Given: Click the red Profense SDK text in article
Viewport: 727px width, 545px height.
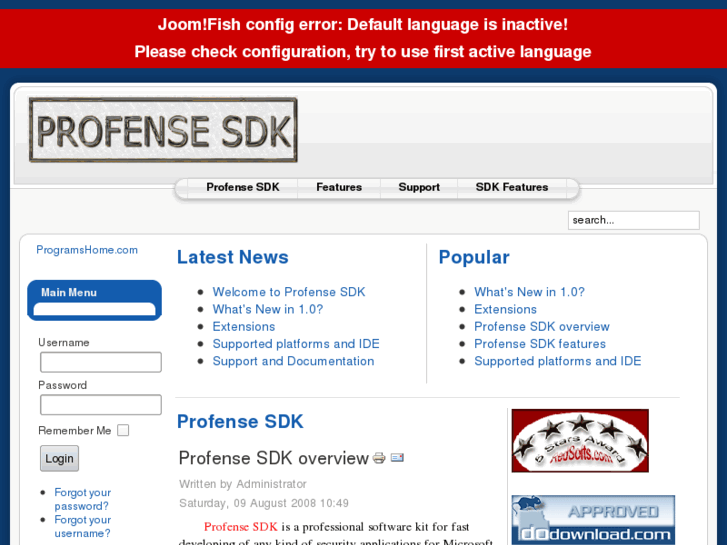Looking at the screenshot, I should click(241, 527).
